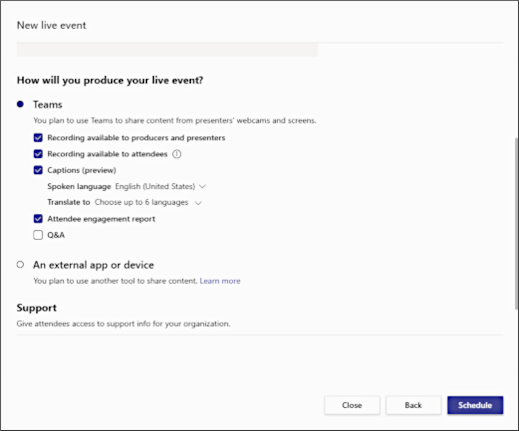Select the Teams production radio button

pyautogui.click(x=20, y=104)
